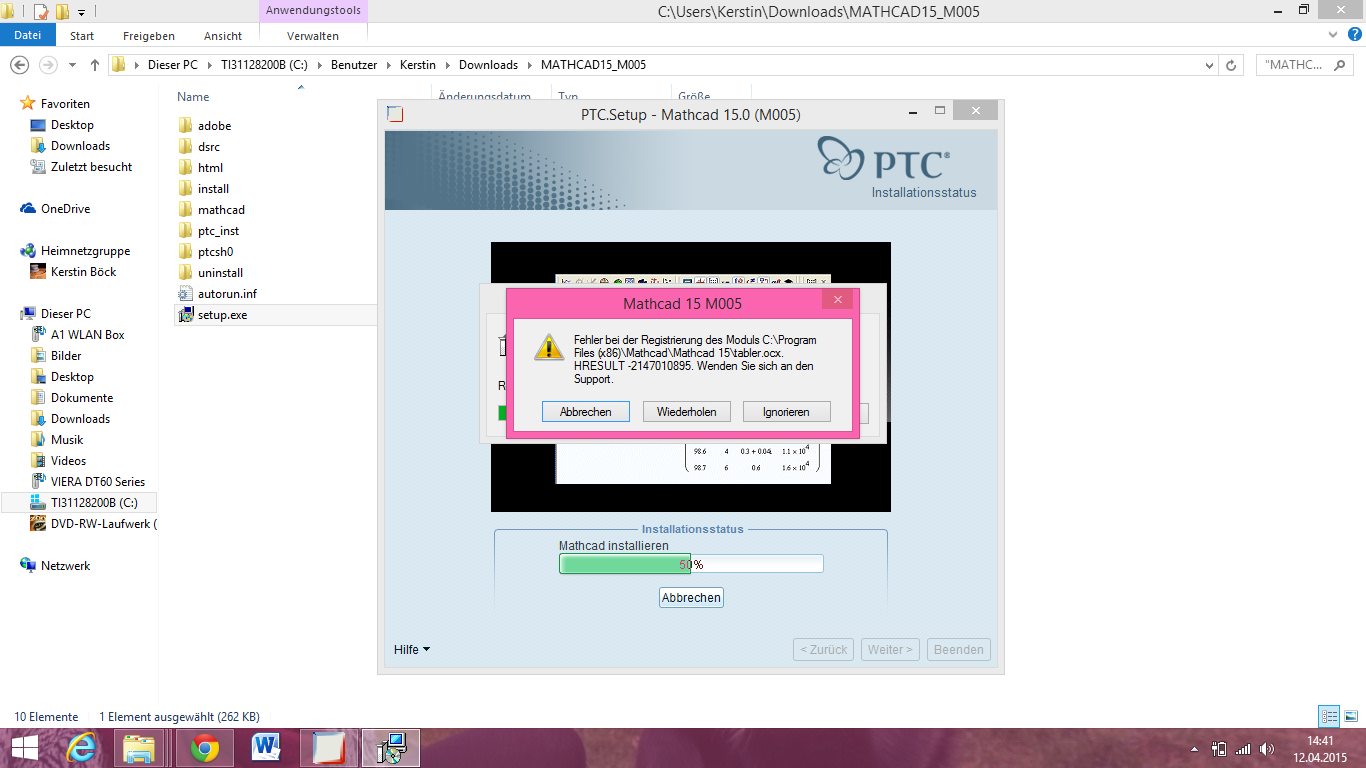Image resolution: width=1366 pixels, height=768 pixels.
Task: Click the up one level arrow
Action: (x=95, y=65)
